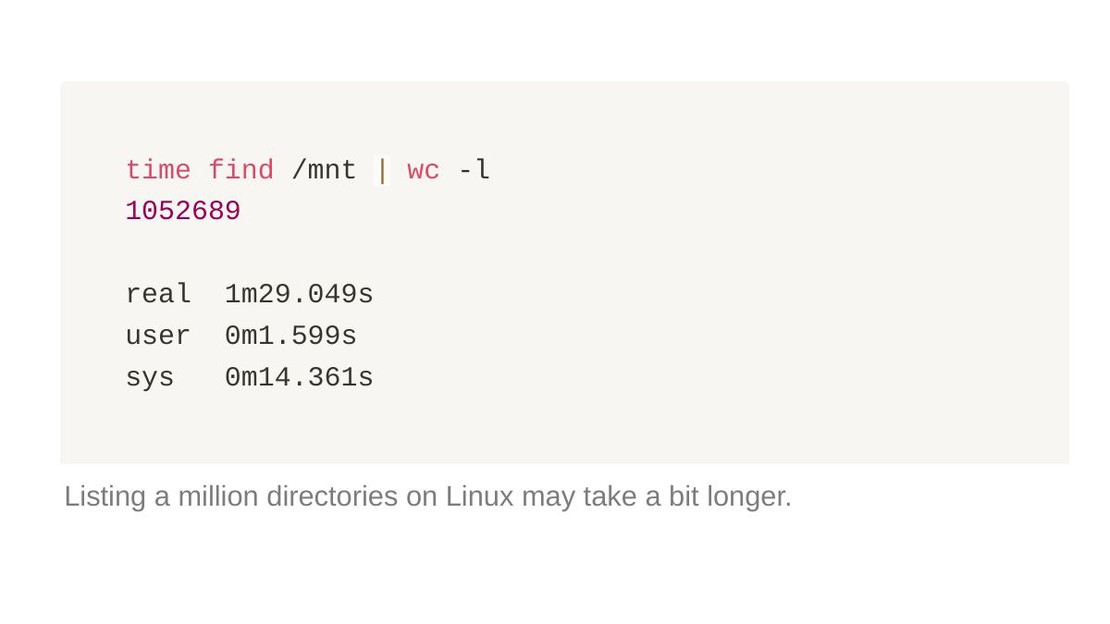Click the user time value 0m1.599s

click(290, 336)
